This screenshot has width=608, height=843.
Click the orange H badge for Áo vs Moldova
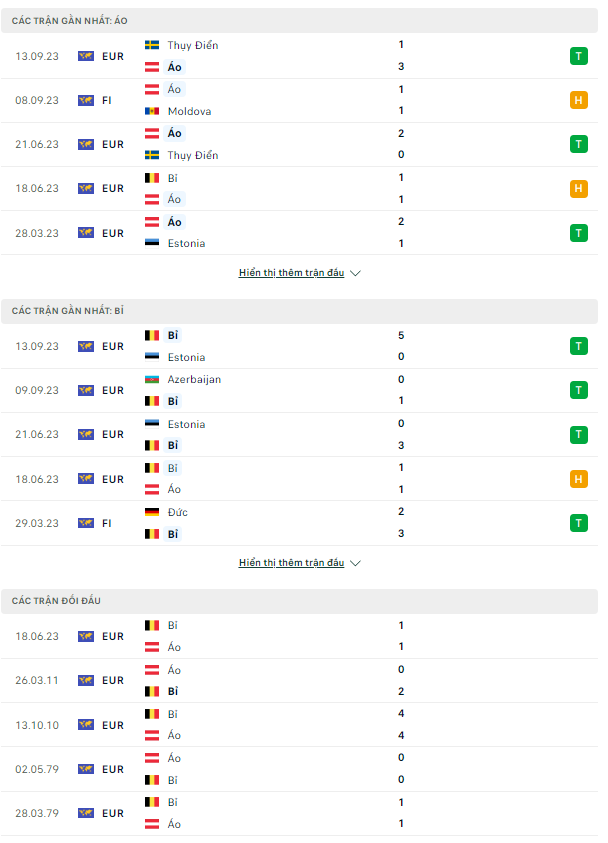[578, 100]
